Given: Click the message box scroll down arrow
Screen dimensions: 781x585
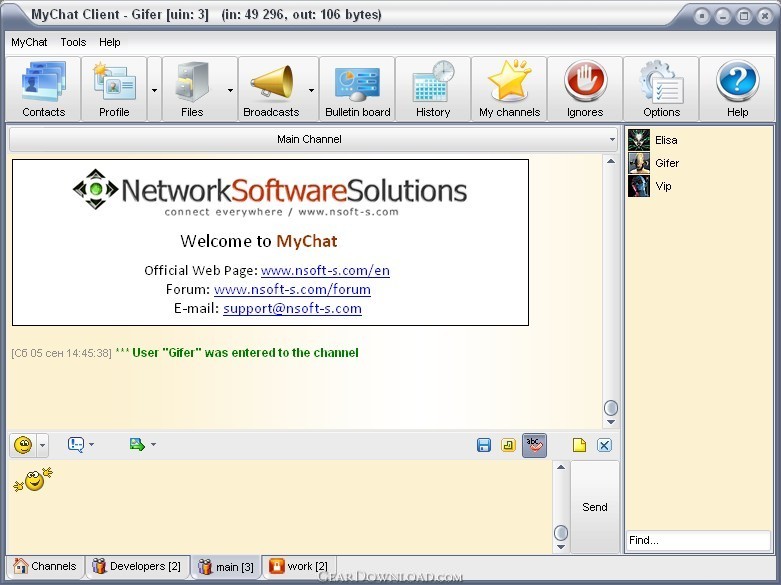Looking at the screenshot, I should pyautogui.click(x=561, y=547).
